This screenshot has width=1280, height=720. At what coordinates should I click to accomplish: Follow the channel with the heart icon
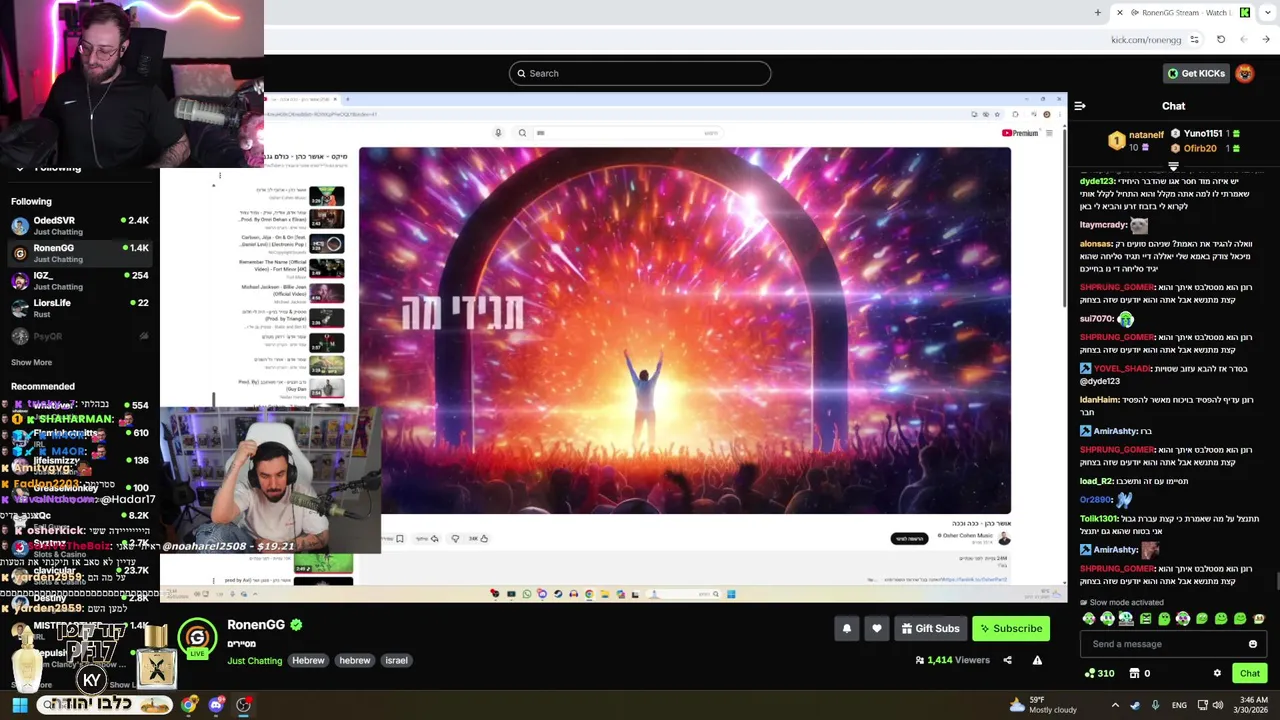point(877,628)
